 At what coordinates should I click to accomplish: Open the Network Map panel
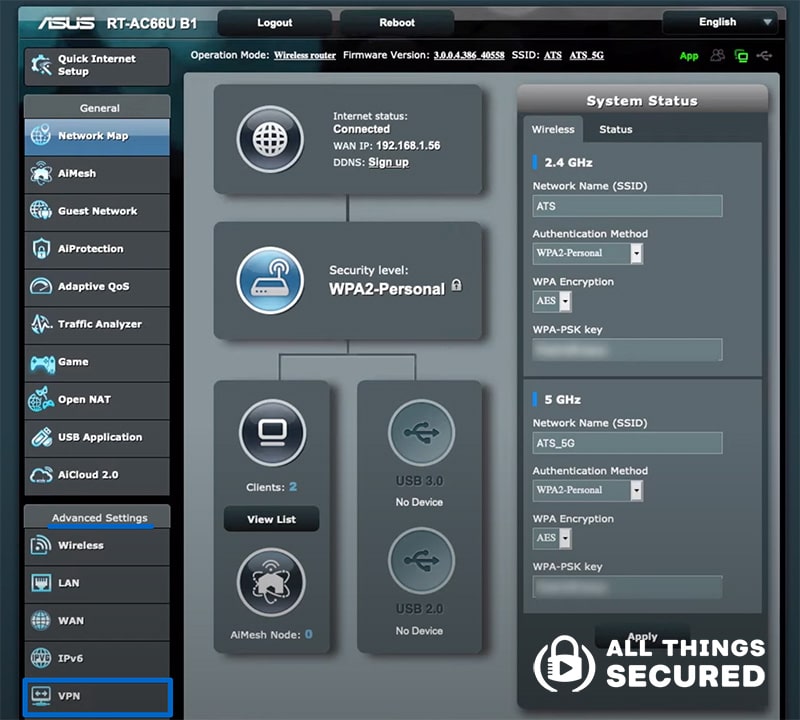click(x=96, y=136)
